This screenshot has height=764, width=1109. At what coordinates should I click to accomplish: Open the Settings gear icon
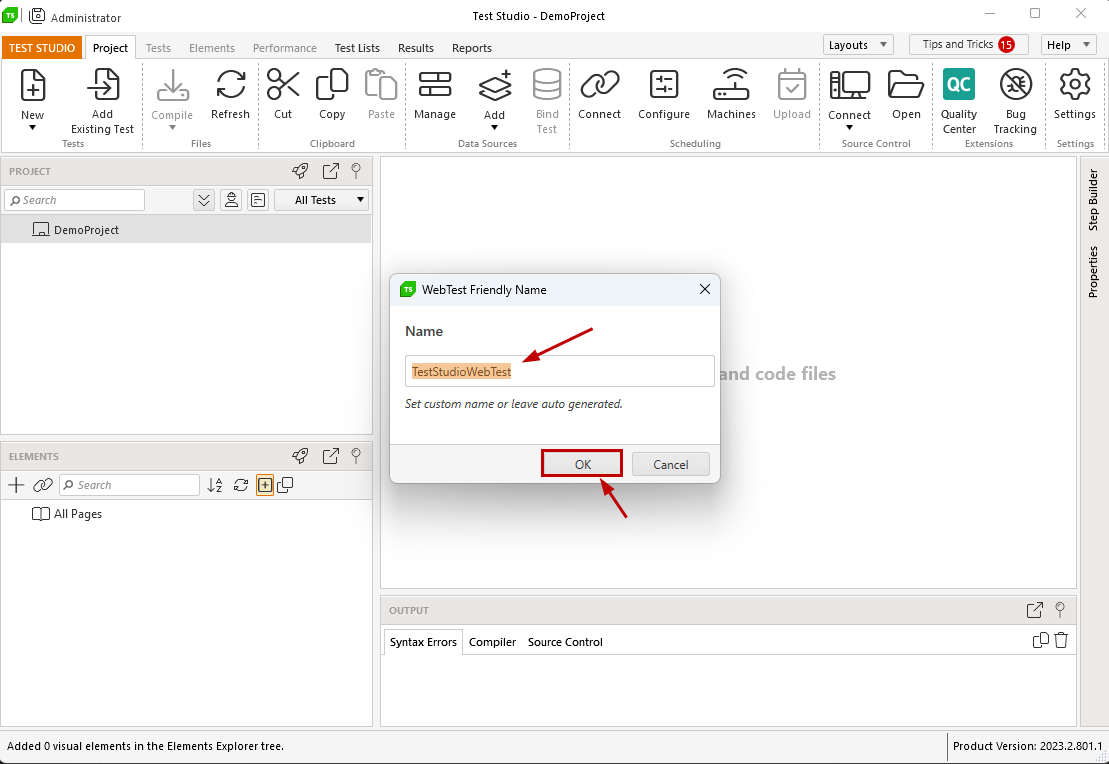1075,85
